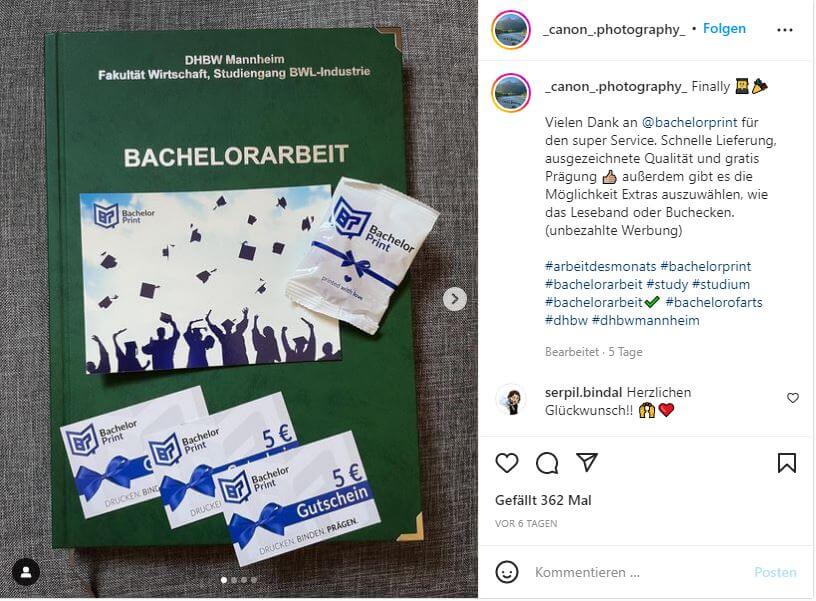
Task: Show next photo with carousel arrow
Action: (x=455, y=299)
